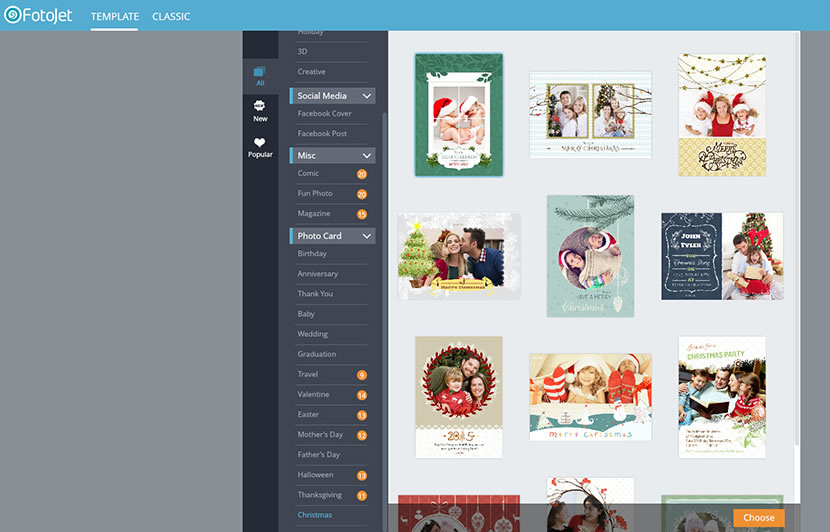
Task: Pick the Merry Christmas snowman scene template
Action: [590, 397]
